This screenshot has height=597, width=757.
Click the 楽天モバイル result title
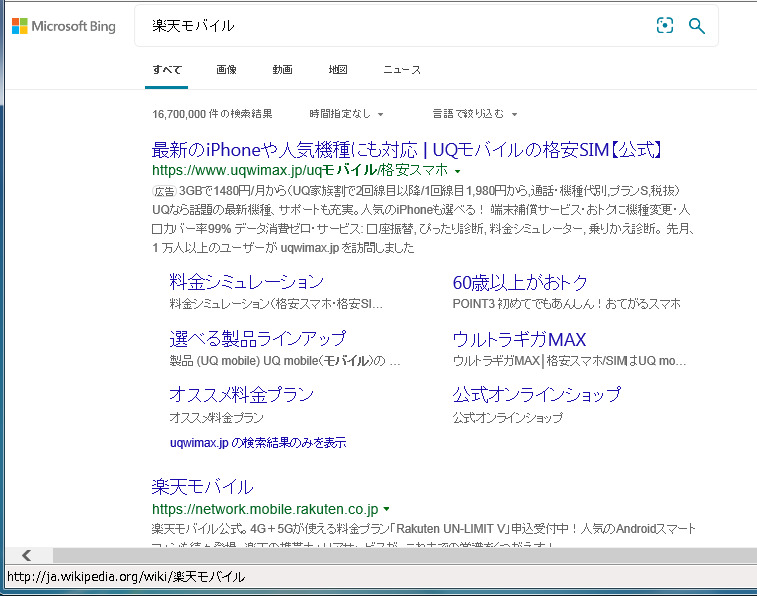pyautogui.click(x=202, y=487)
